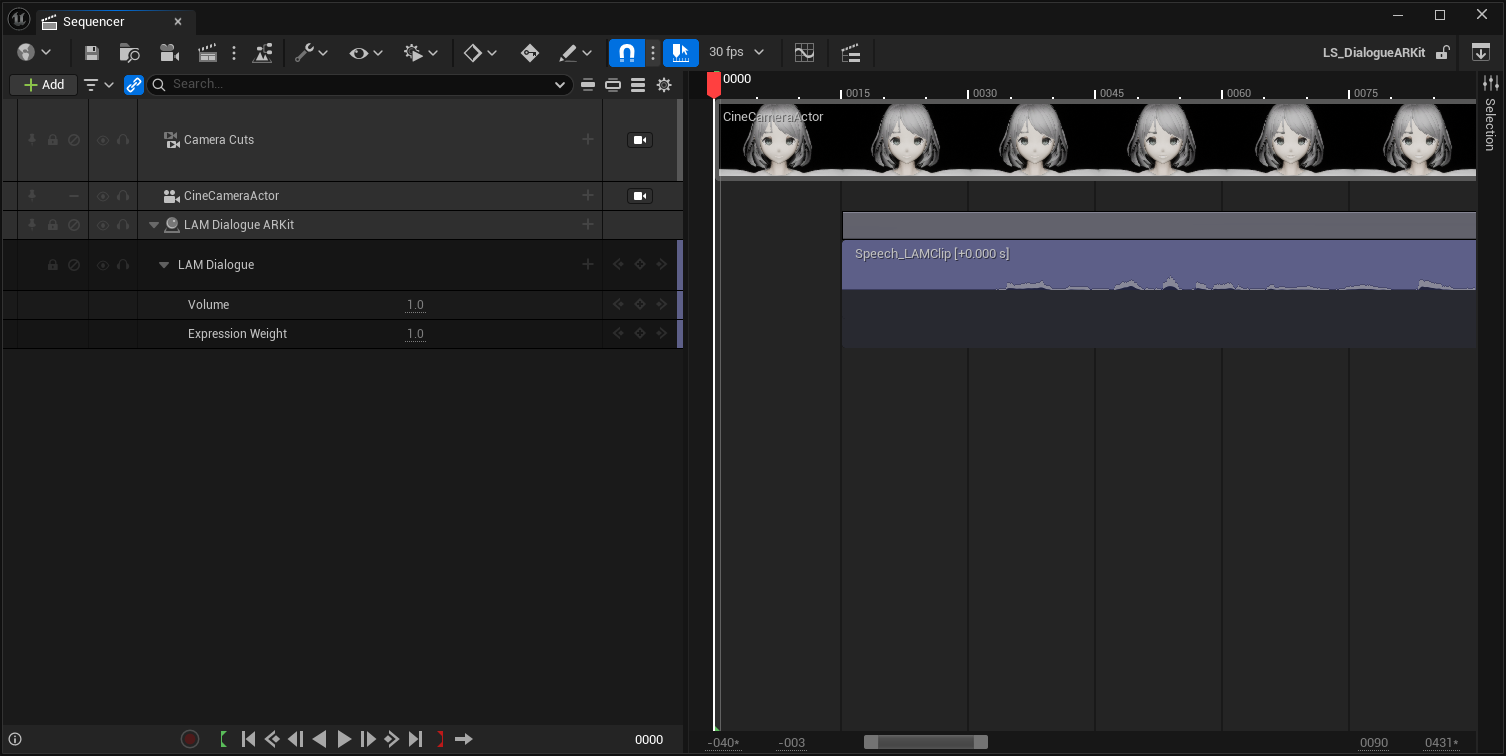Collapse the LAM Dialogue track
The height and width of the screenshot is (756, 1506).
[x=164, y=266]
